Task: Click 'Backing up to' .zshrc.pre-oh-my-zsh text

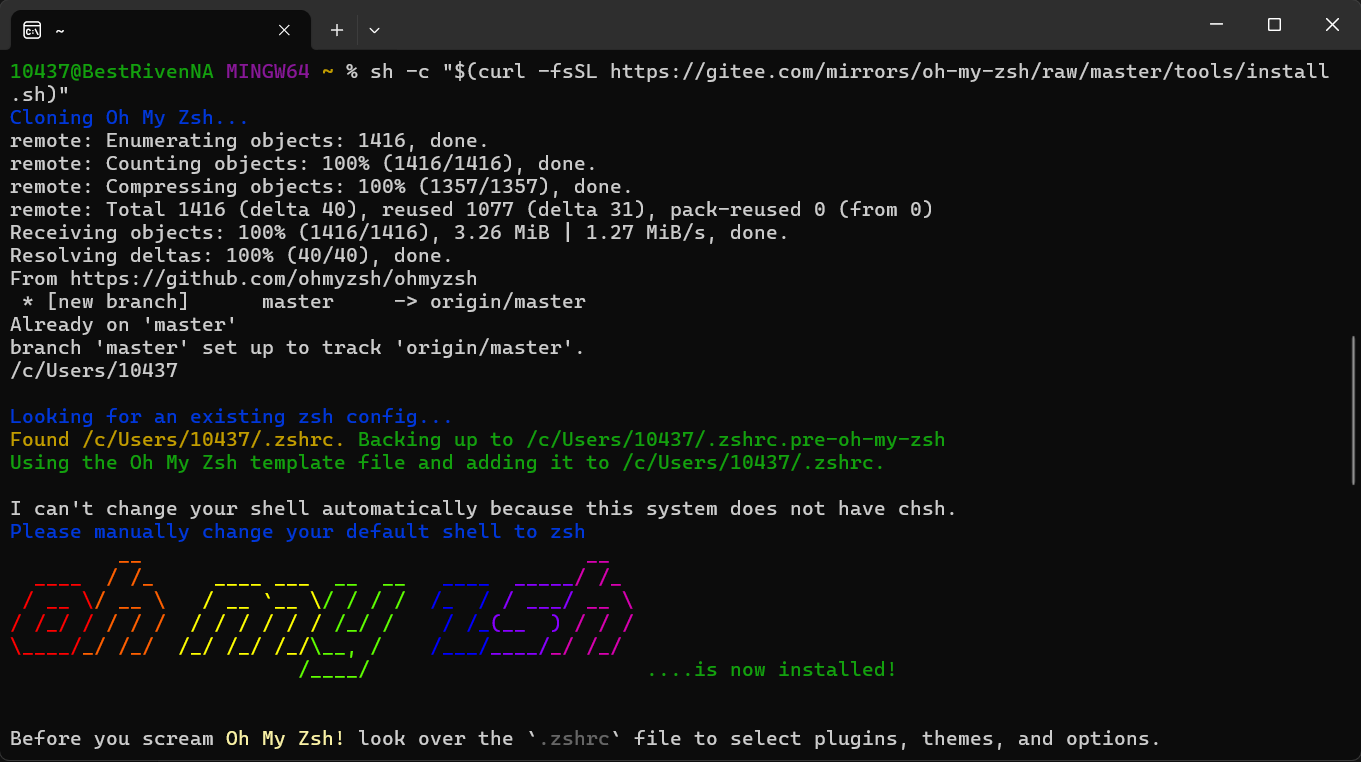Action: point(651,439)
